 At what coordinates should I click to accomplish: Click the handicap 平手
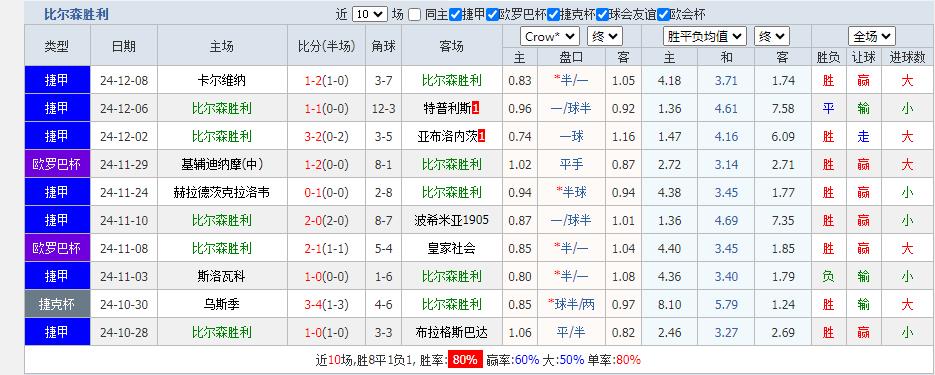pyautogui.click(x=571, y=165)
